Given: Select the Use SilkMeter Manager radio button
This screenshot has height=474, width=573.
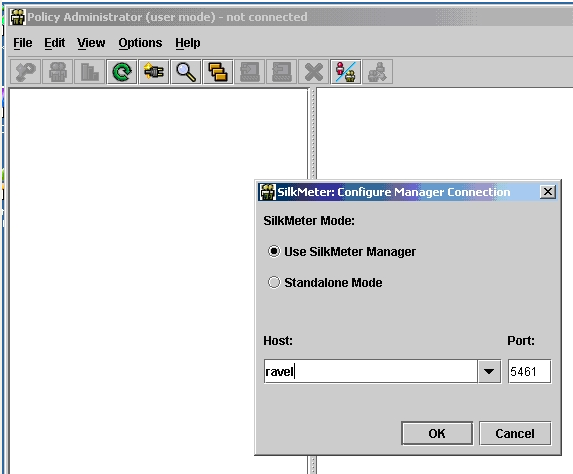Looking at the screenshot, I should tap(274, 251).
